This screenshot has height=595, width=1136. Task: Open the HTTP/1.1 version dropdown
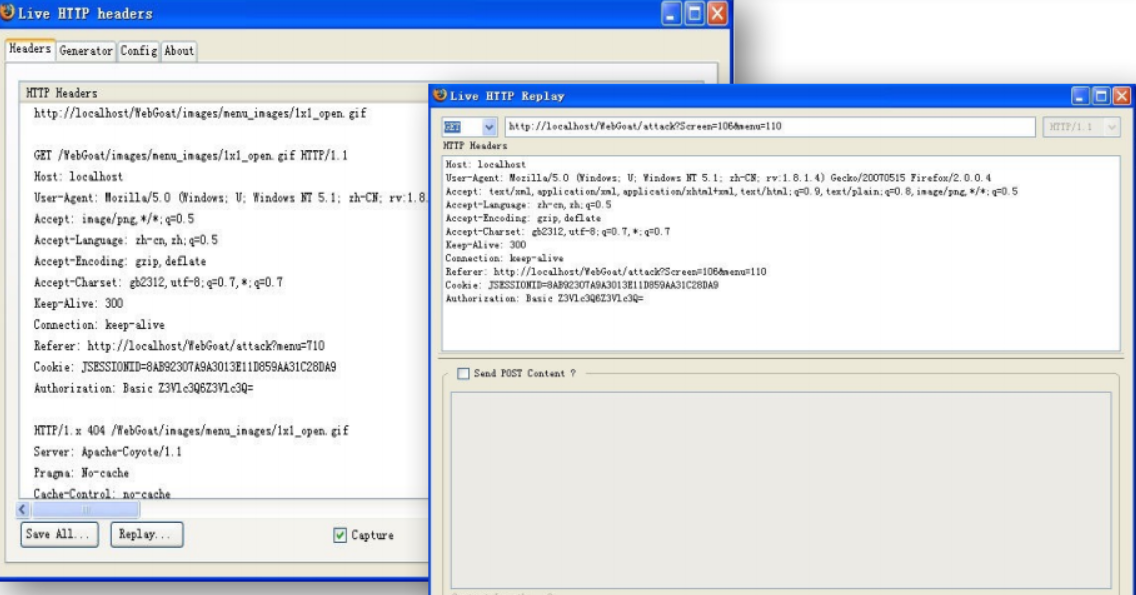click(x=1081, y=127)
